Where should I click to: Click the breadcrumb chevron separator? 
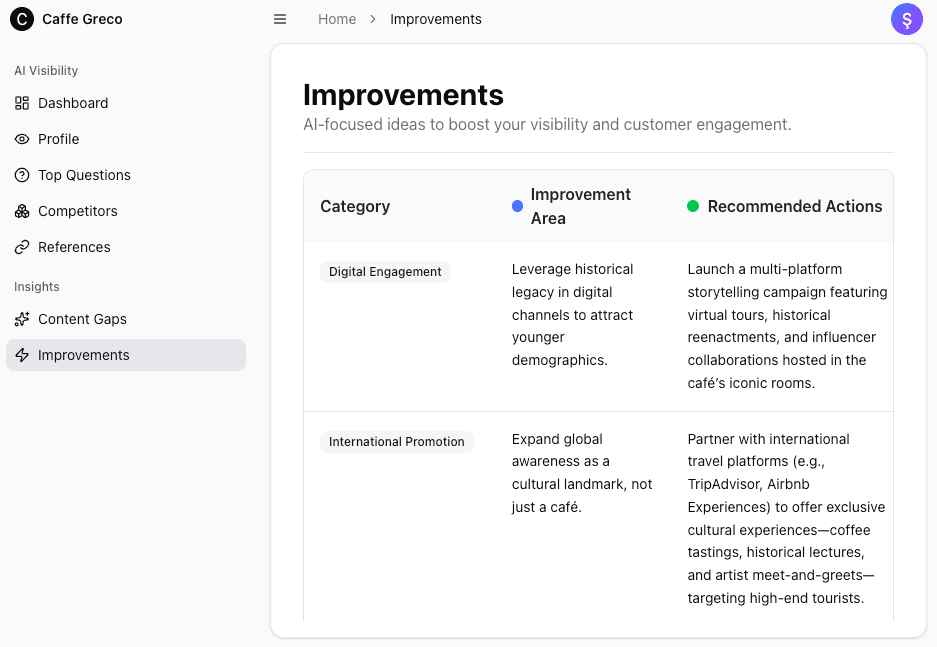coord(373,19)
